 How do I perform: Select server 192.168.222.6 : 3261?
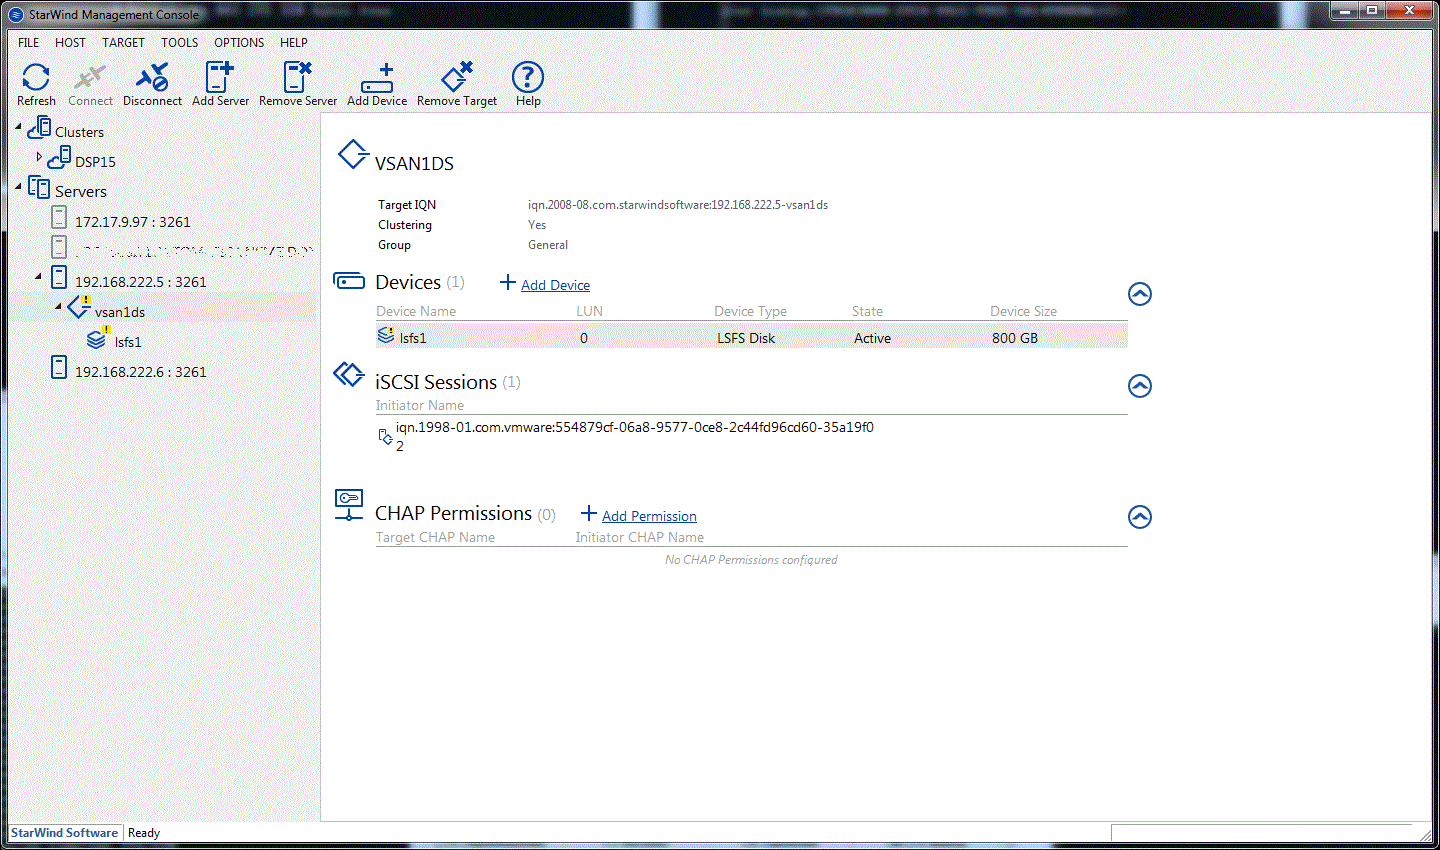[141, 372]
